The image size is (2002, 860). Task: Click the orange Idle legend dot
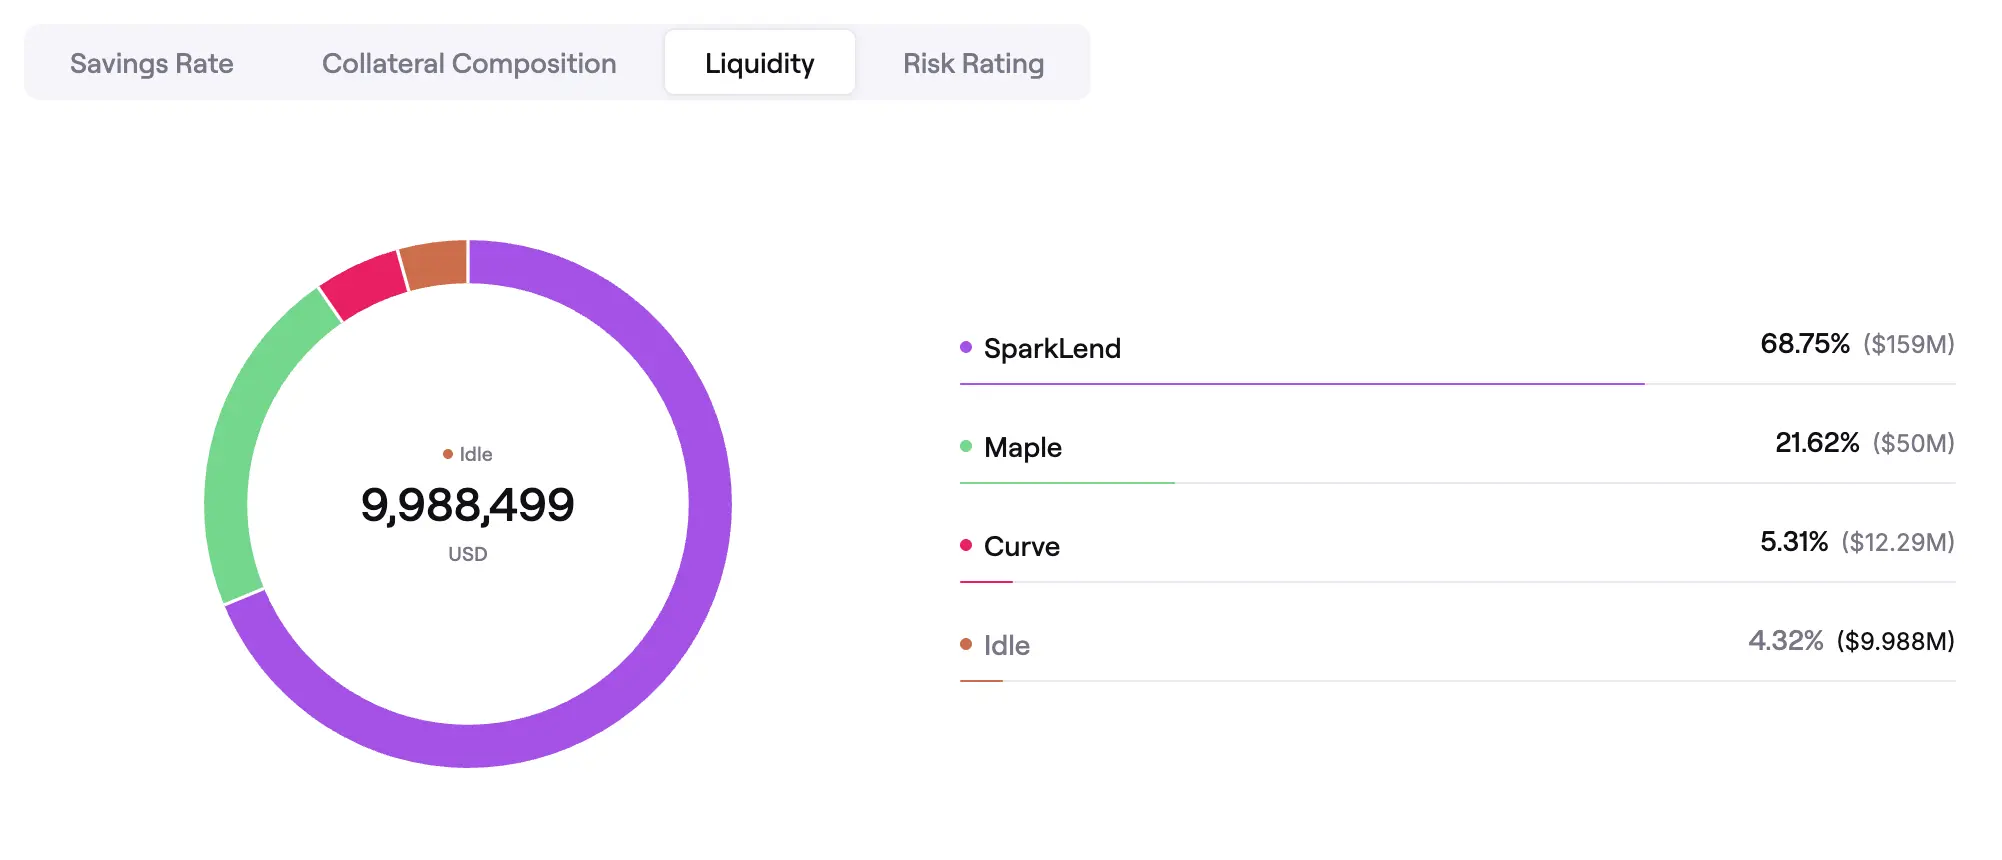[966, 644]
